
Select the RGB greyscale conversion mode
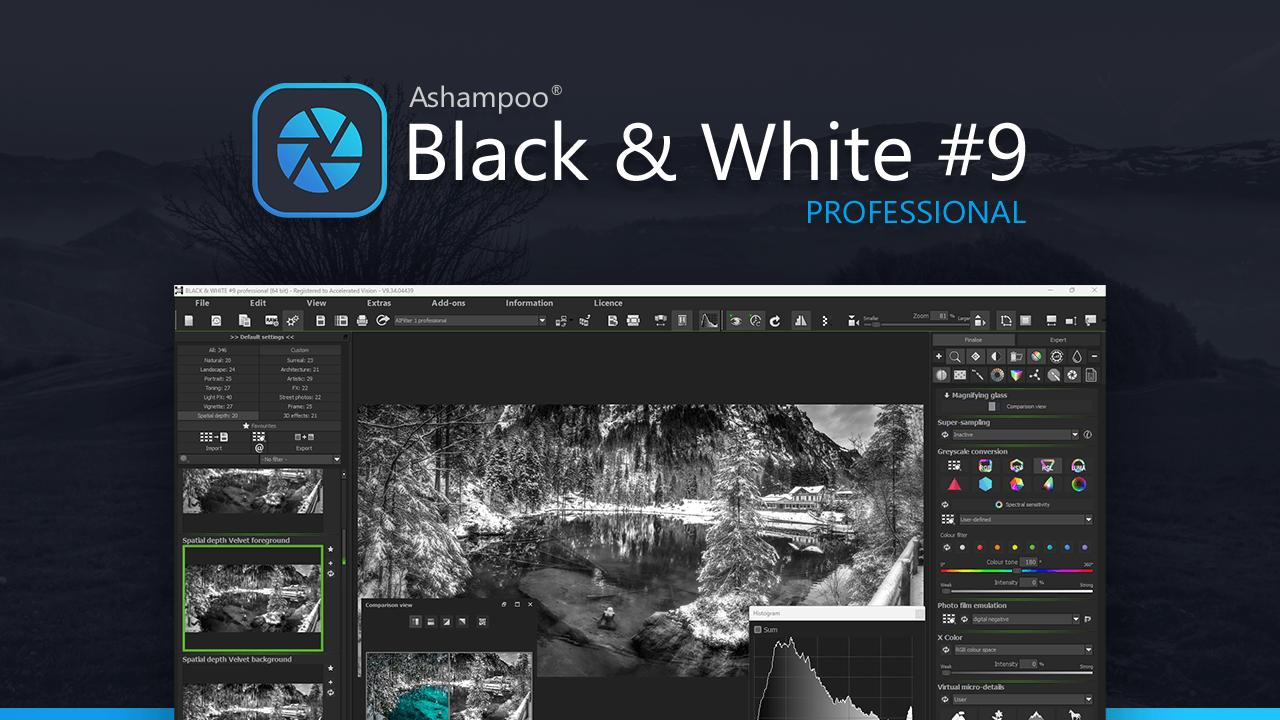click(x=985, y=465)
